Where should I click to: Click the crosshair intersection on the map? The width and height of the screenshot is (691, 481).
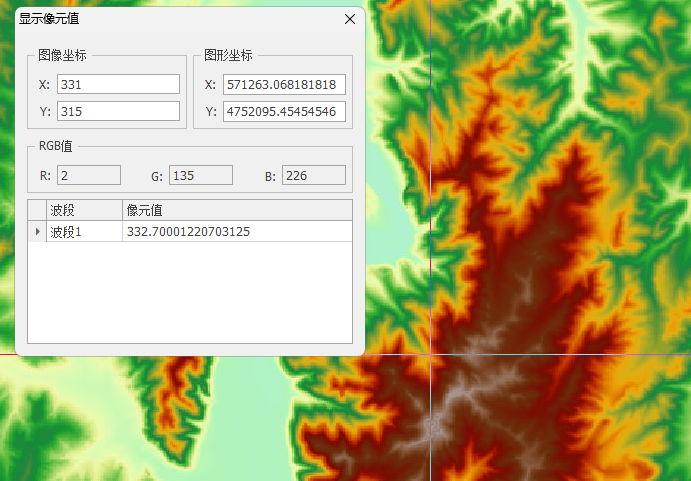tap(430, 354)
